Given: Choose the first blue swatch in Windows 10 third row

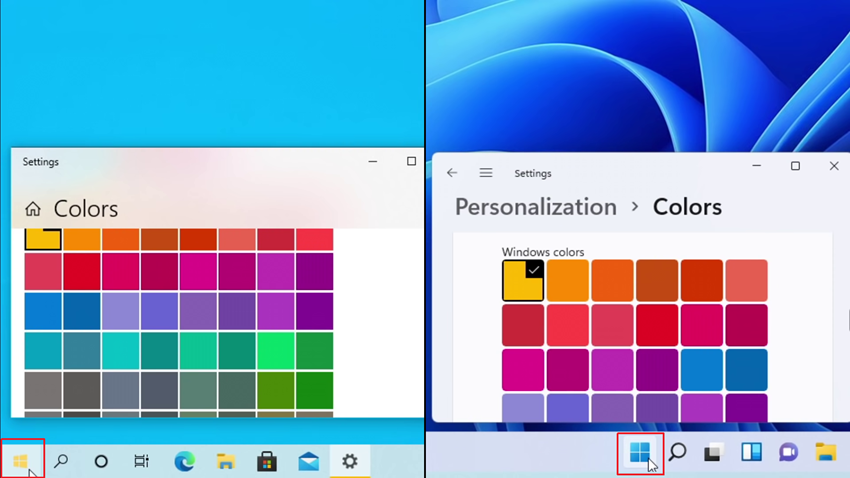Looking at the screenshot, I should coord(43,311).
